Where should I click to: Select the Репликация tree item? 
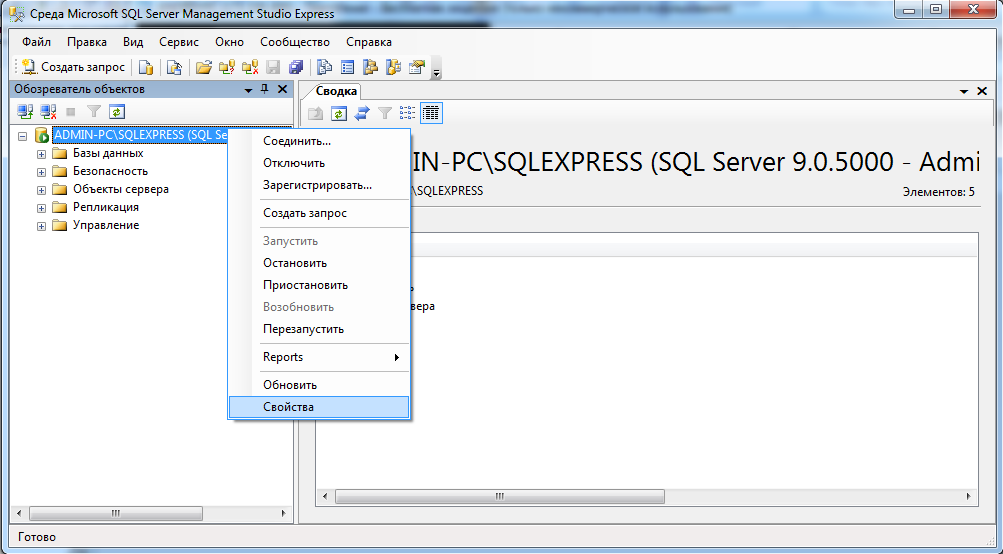pyautogui.click(x=106, y=207)
